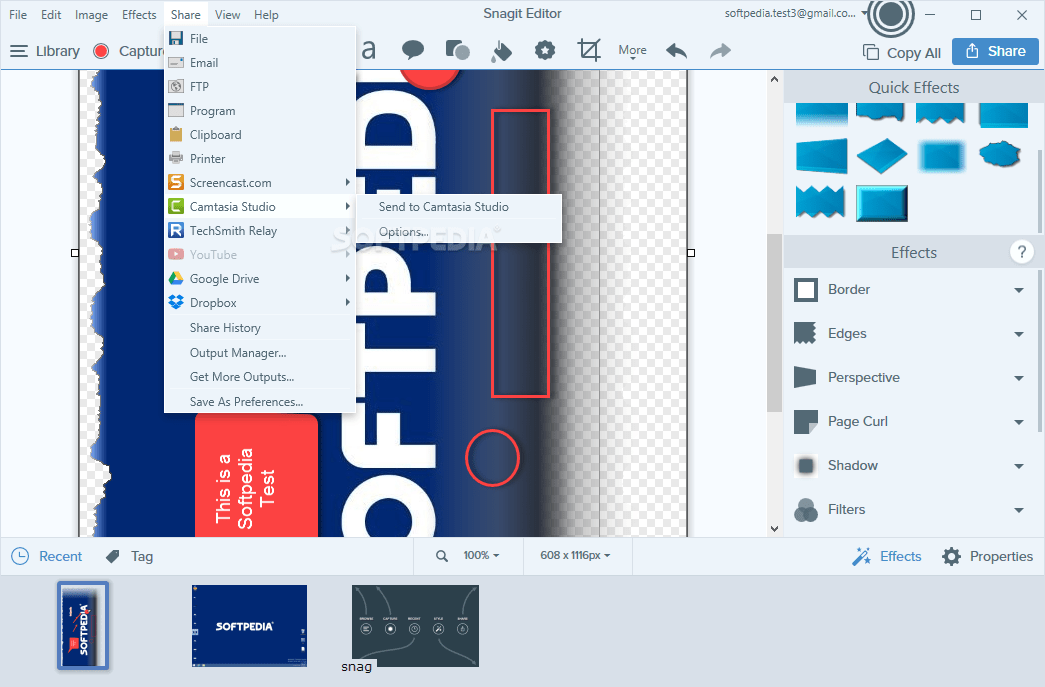
Task: Choose FTP output in Share menu
Action: (260, 87)
